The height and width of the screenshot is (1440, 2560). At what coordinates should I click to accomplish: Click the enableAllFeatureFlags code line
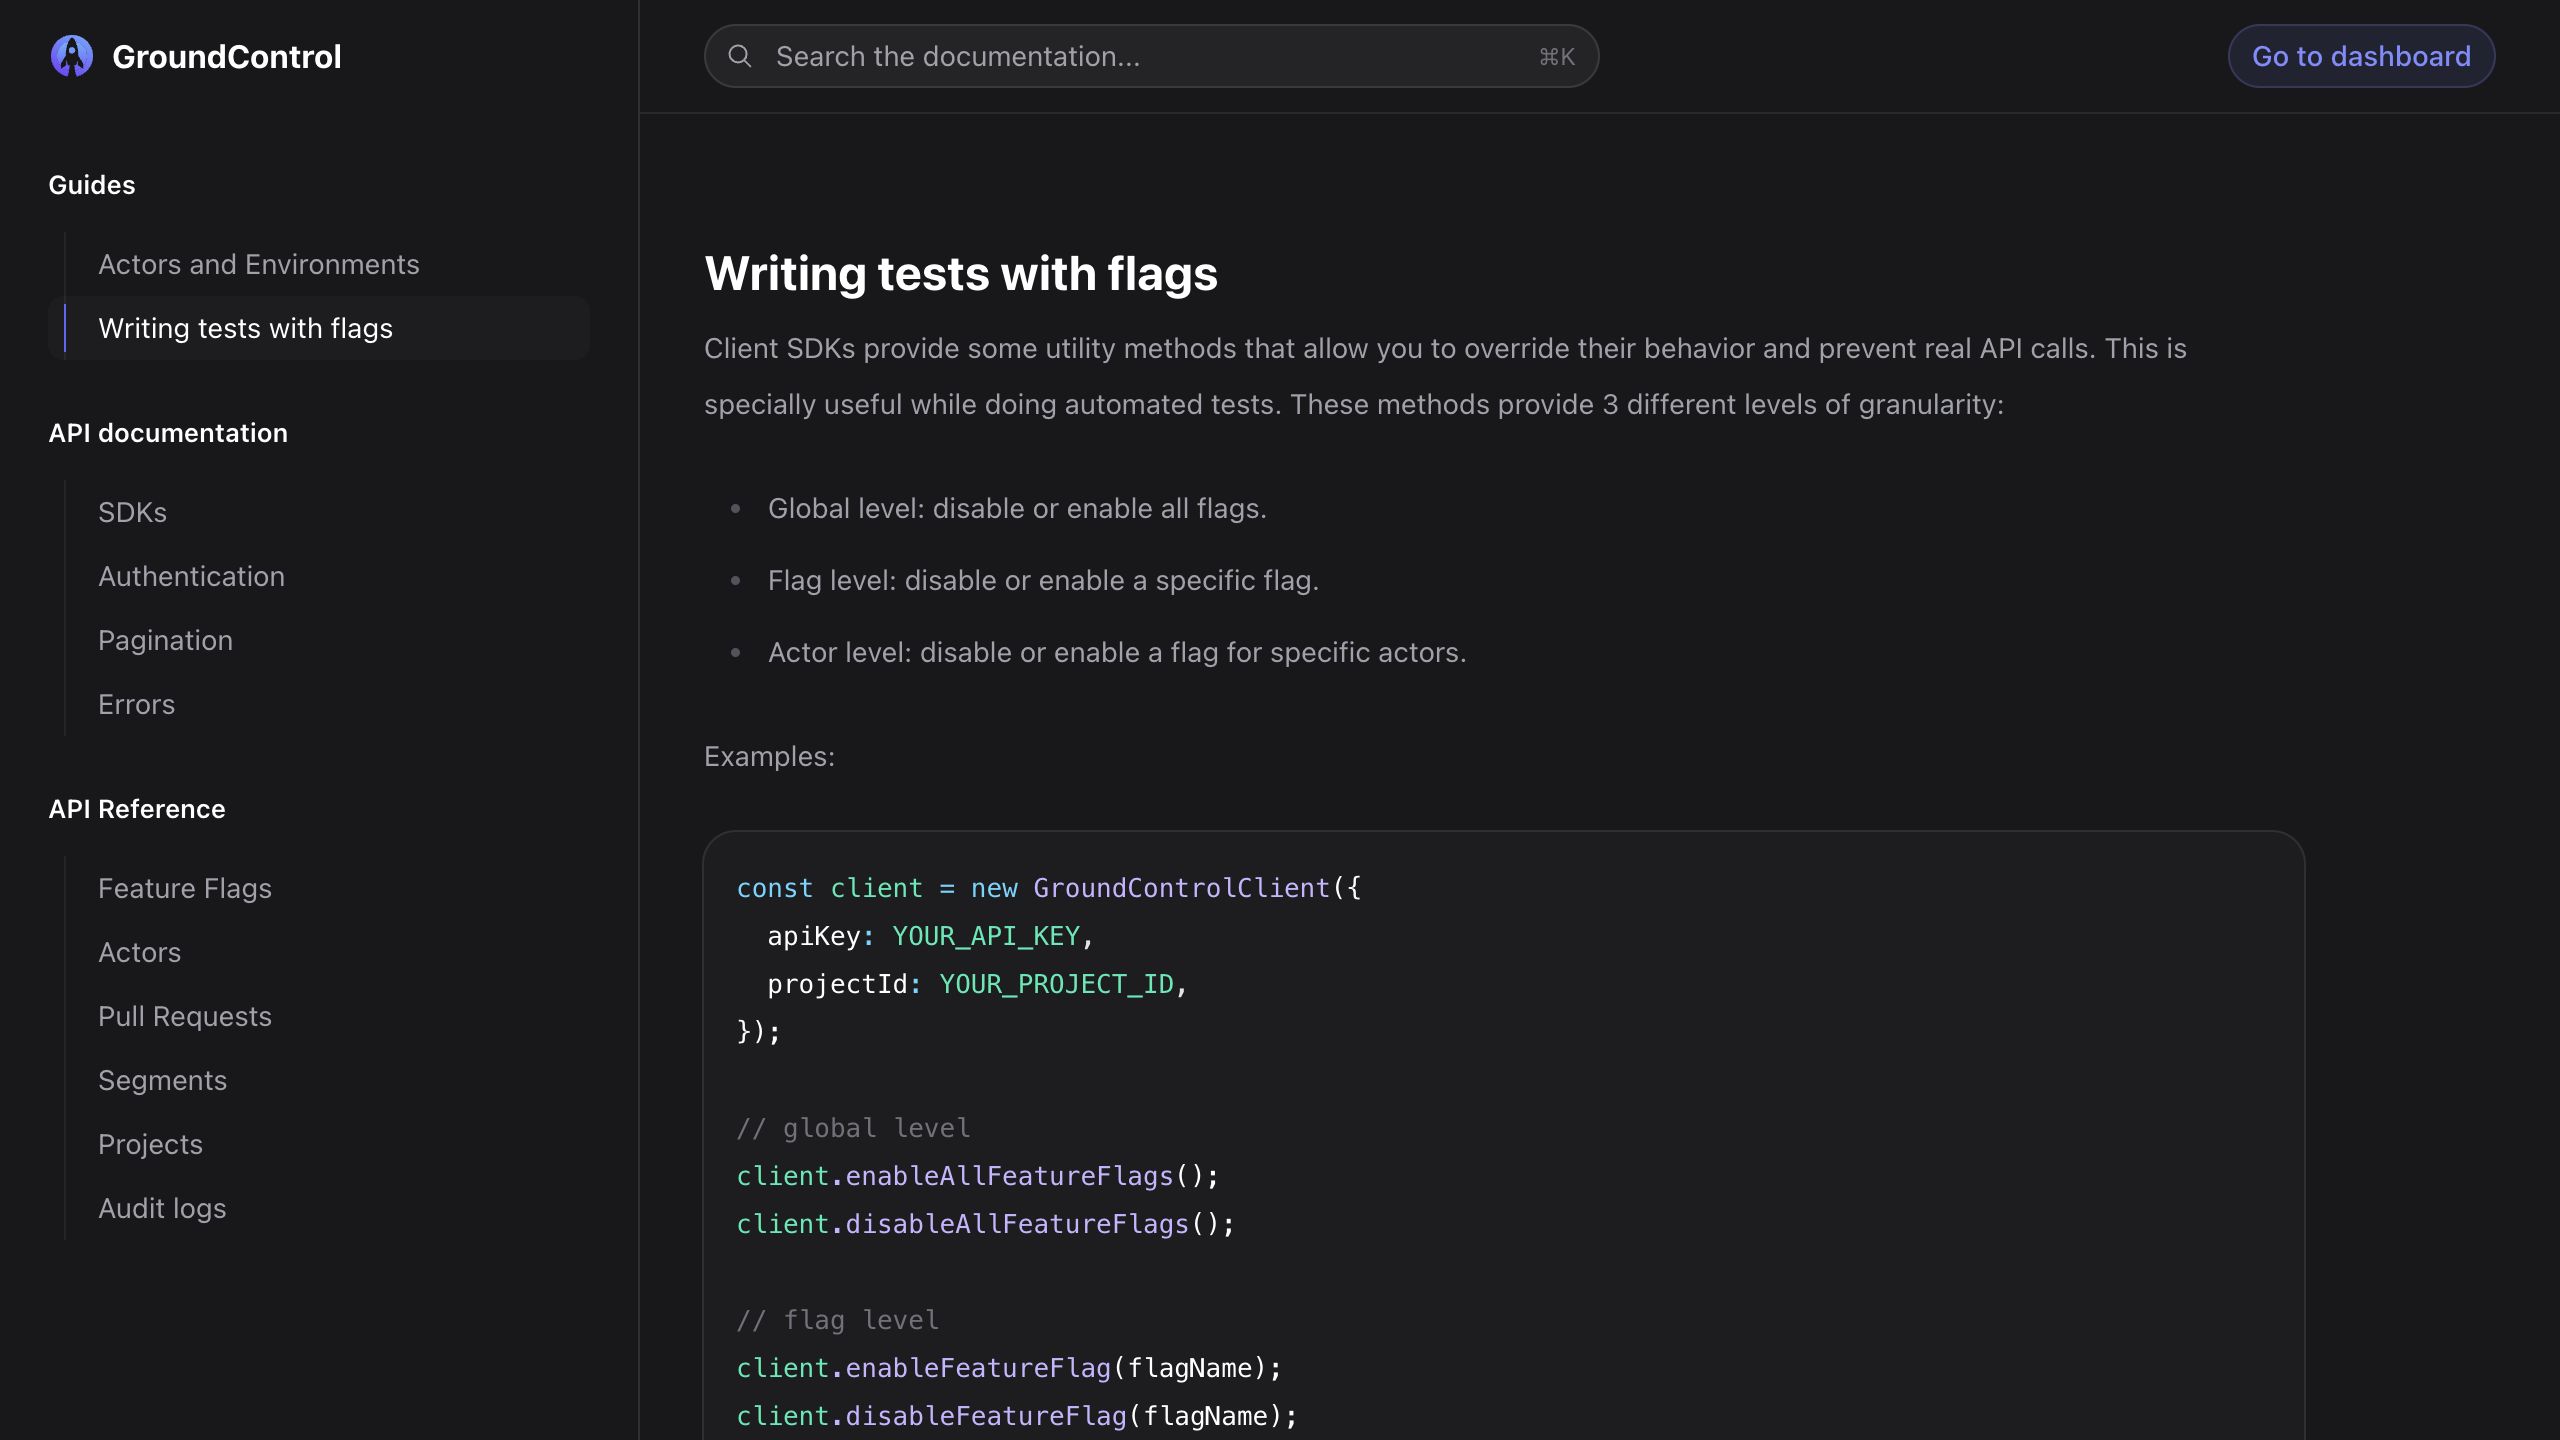978,1176
